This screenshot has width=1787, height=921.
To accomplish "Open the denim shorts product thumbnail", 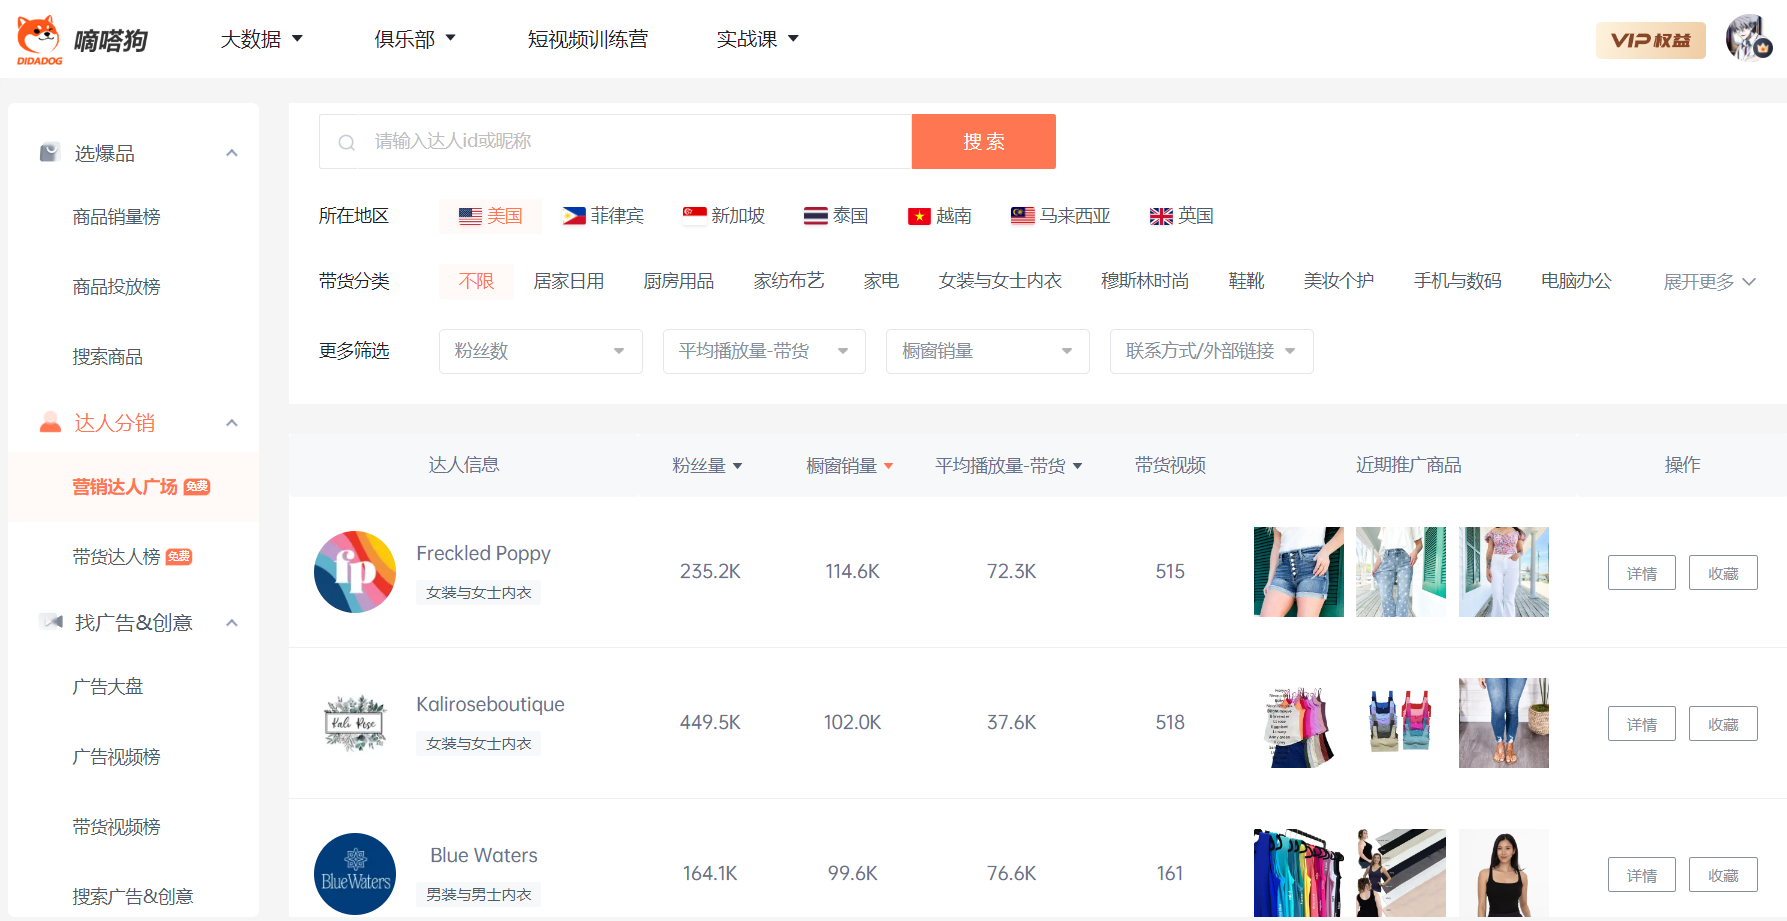I will coord(1298,572).
